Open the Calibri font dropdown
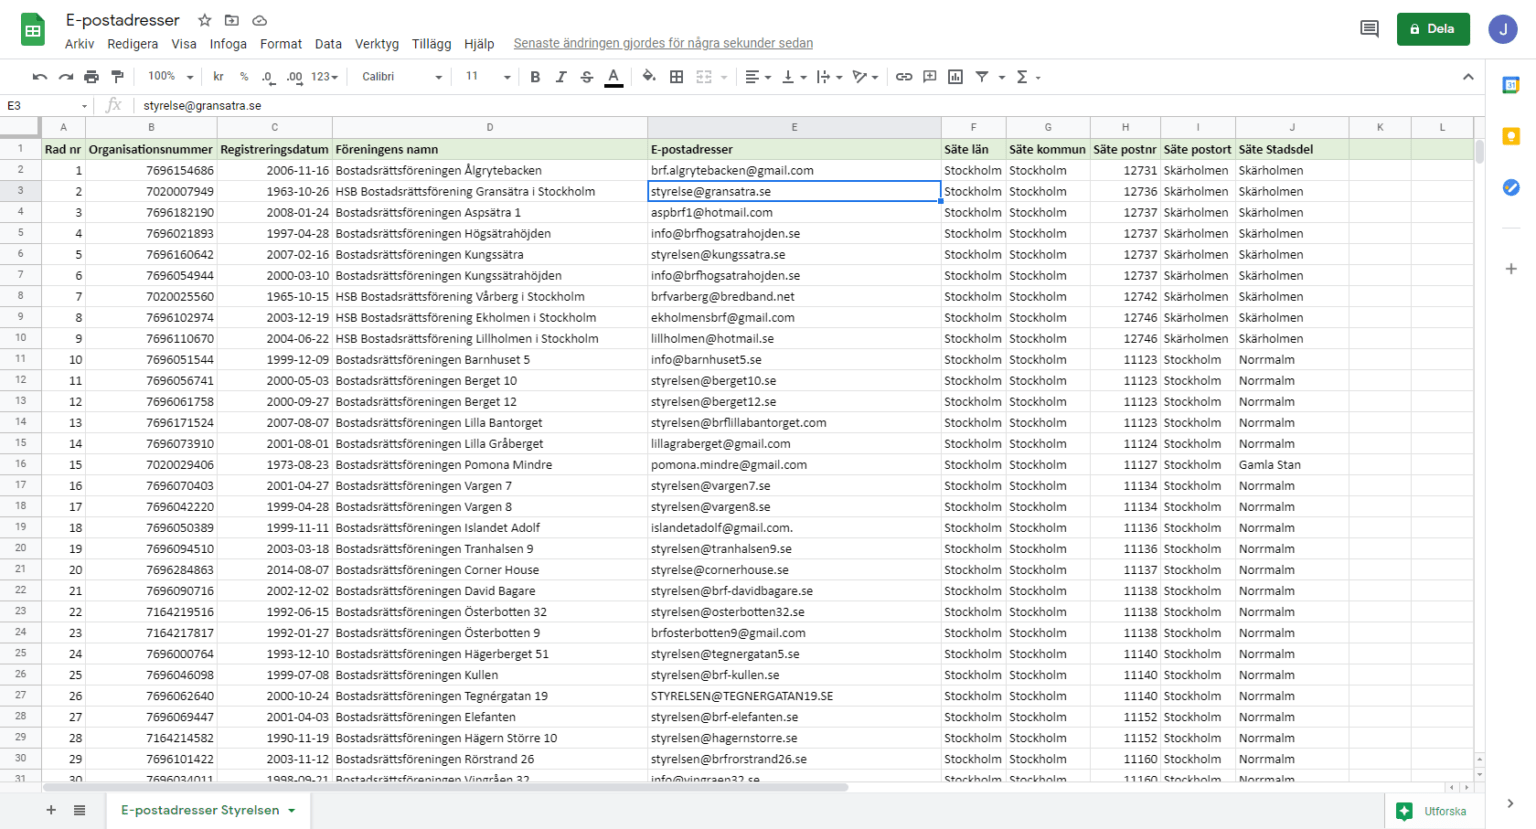 click(402, 77)
